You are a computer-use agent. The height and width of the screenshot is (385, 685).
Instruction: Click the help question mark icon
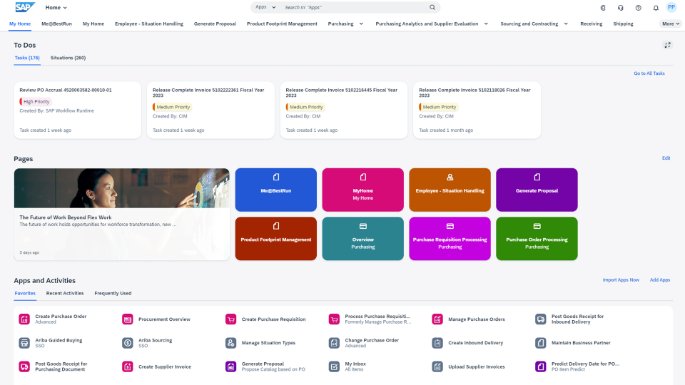pyautogui.click(x=638, y=8)
